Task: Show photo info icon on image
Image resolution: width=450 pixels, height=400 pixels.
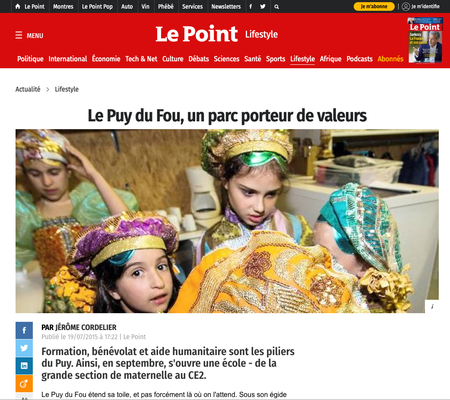Action: tap(432, 306)
